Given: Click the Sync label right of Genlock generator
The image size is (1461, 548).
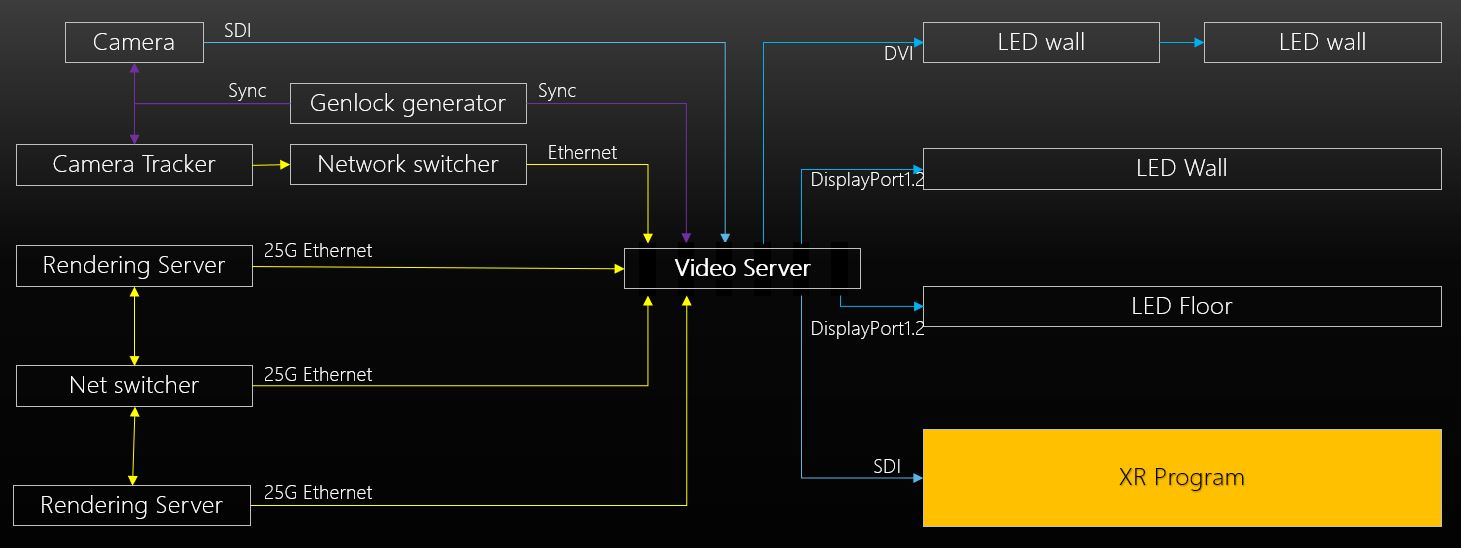Looking at the screenshot, I should pyautogui.click(x=557, y=91).
